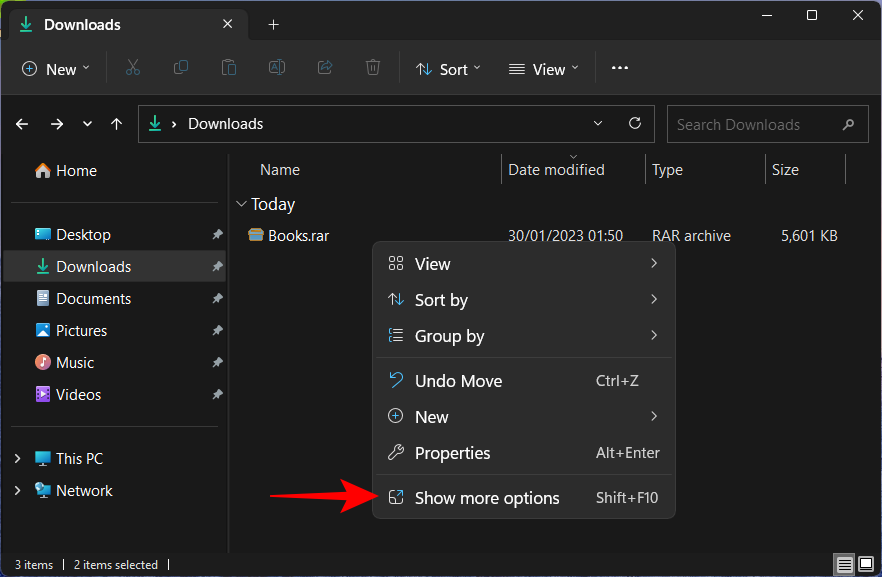
Task: Open the See more ellipsis menu
Action: point(620,68)
